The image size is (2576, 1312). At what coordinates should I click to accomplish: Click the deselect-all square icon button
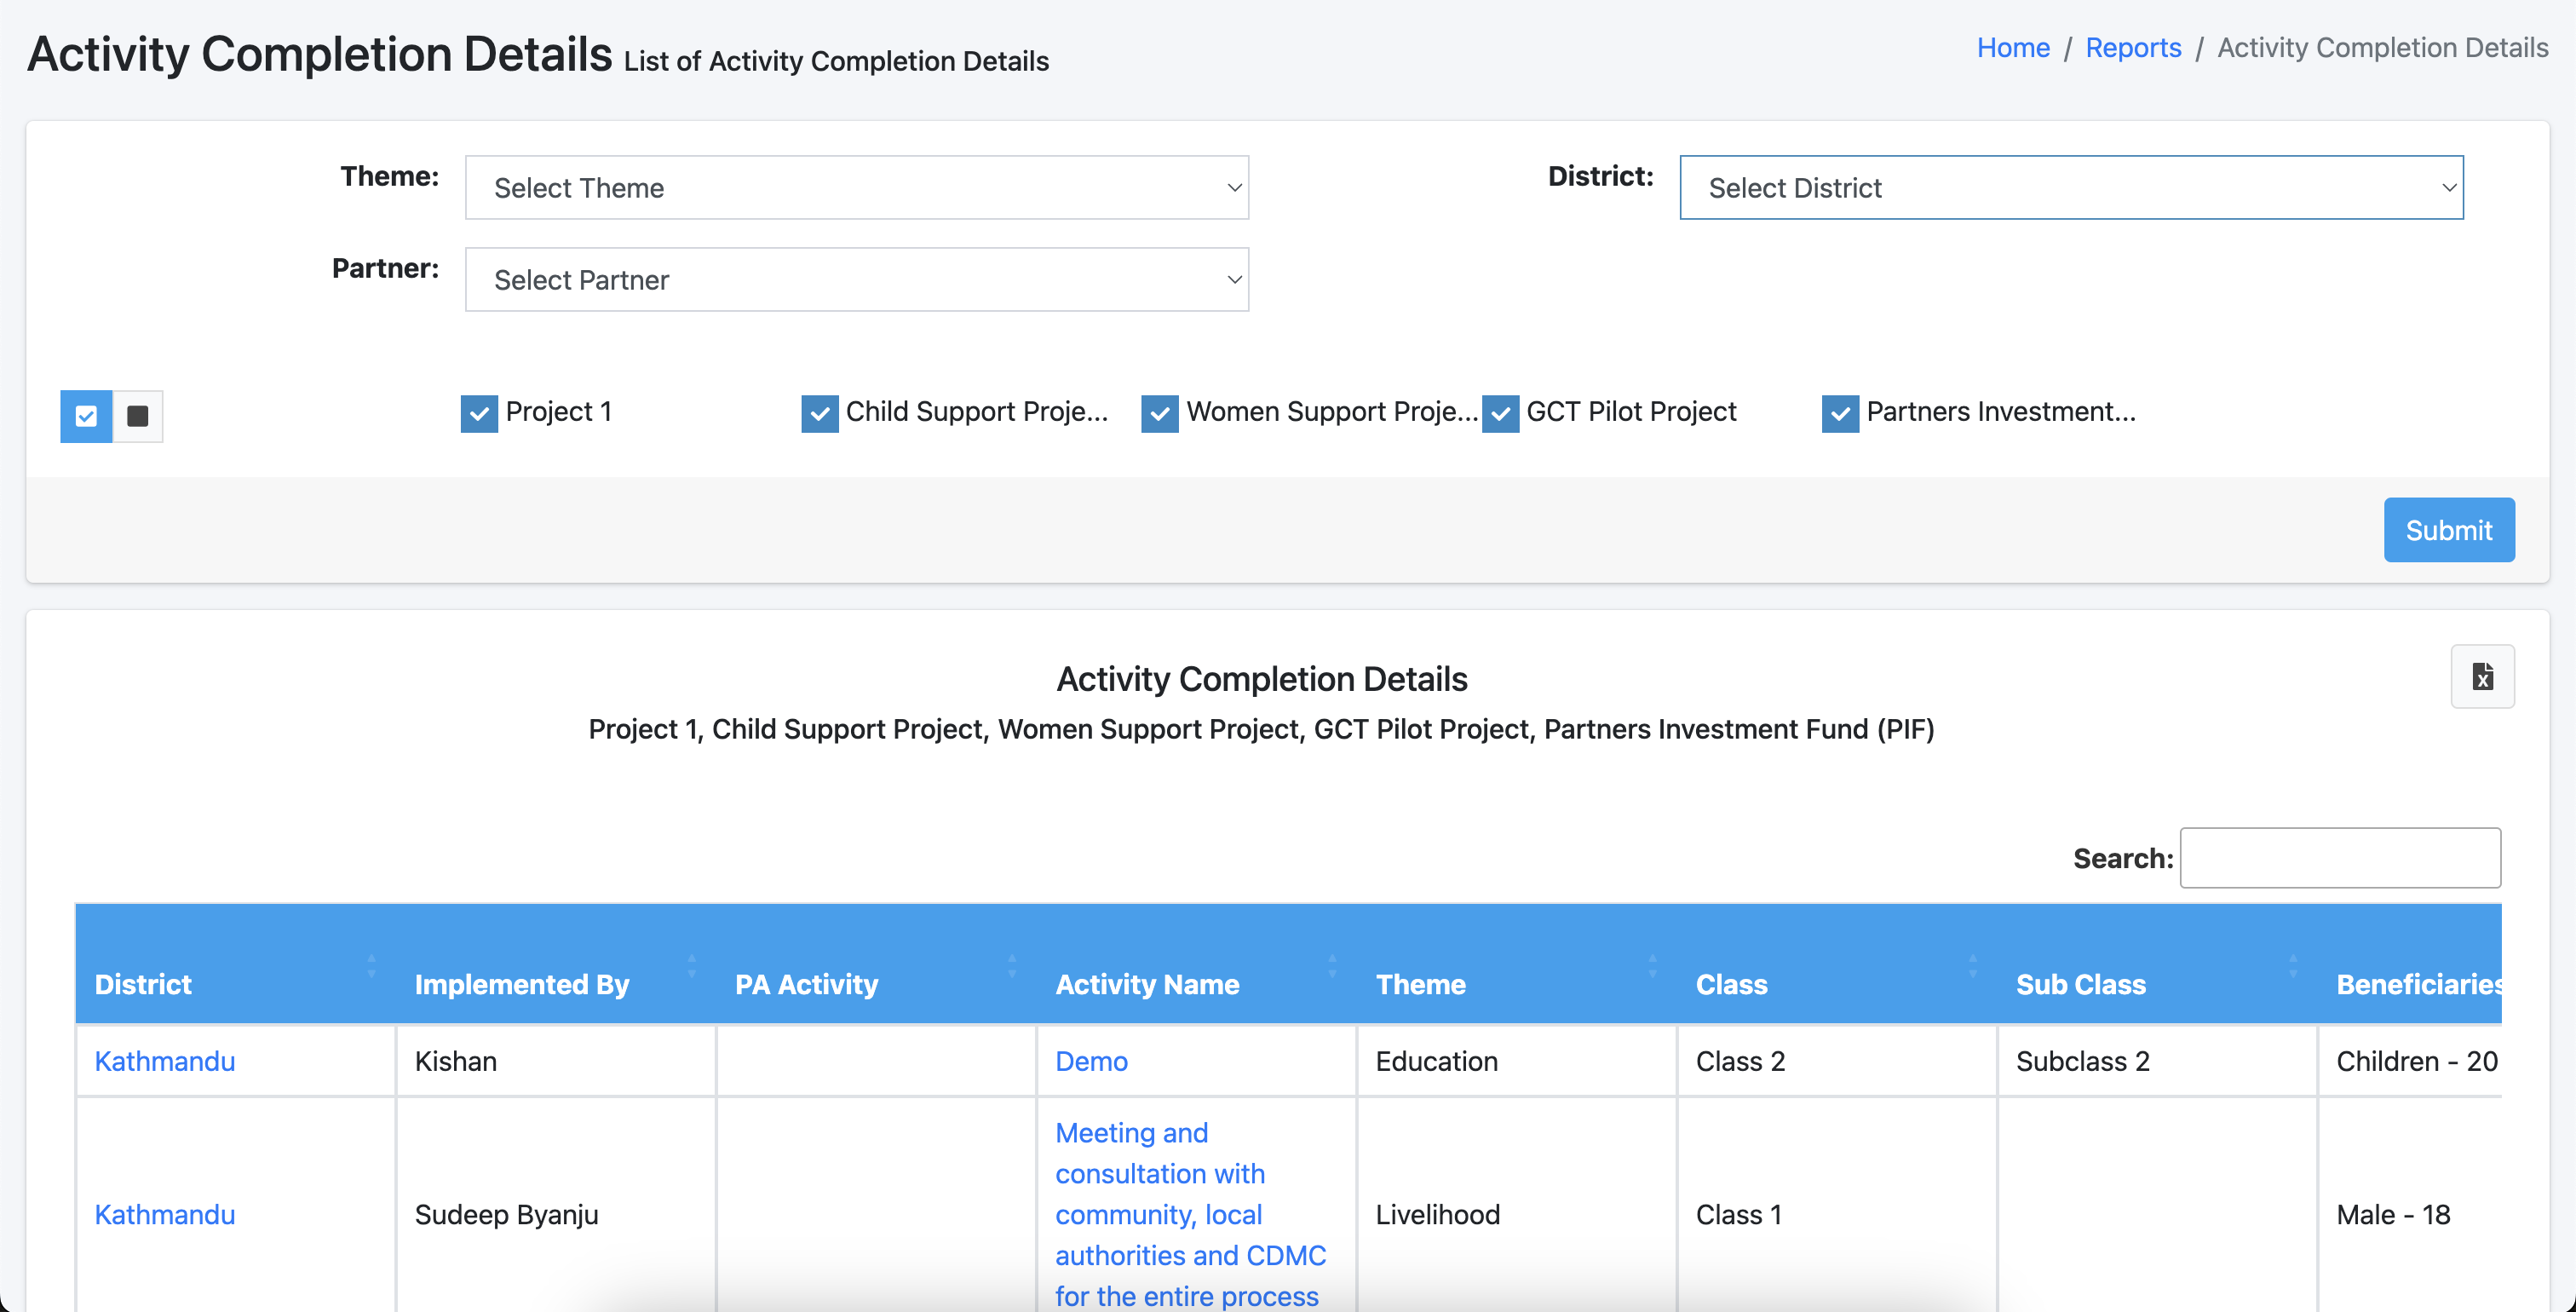coord(138,416)
